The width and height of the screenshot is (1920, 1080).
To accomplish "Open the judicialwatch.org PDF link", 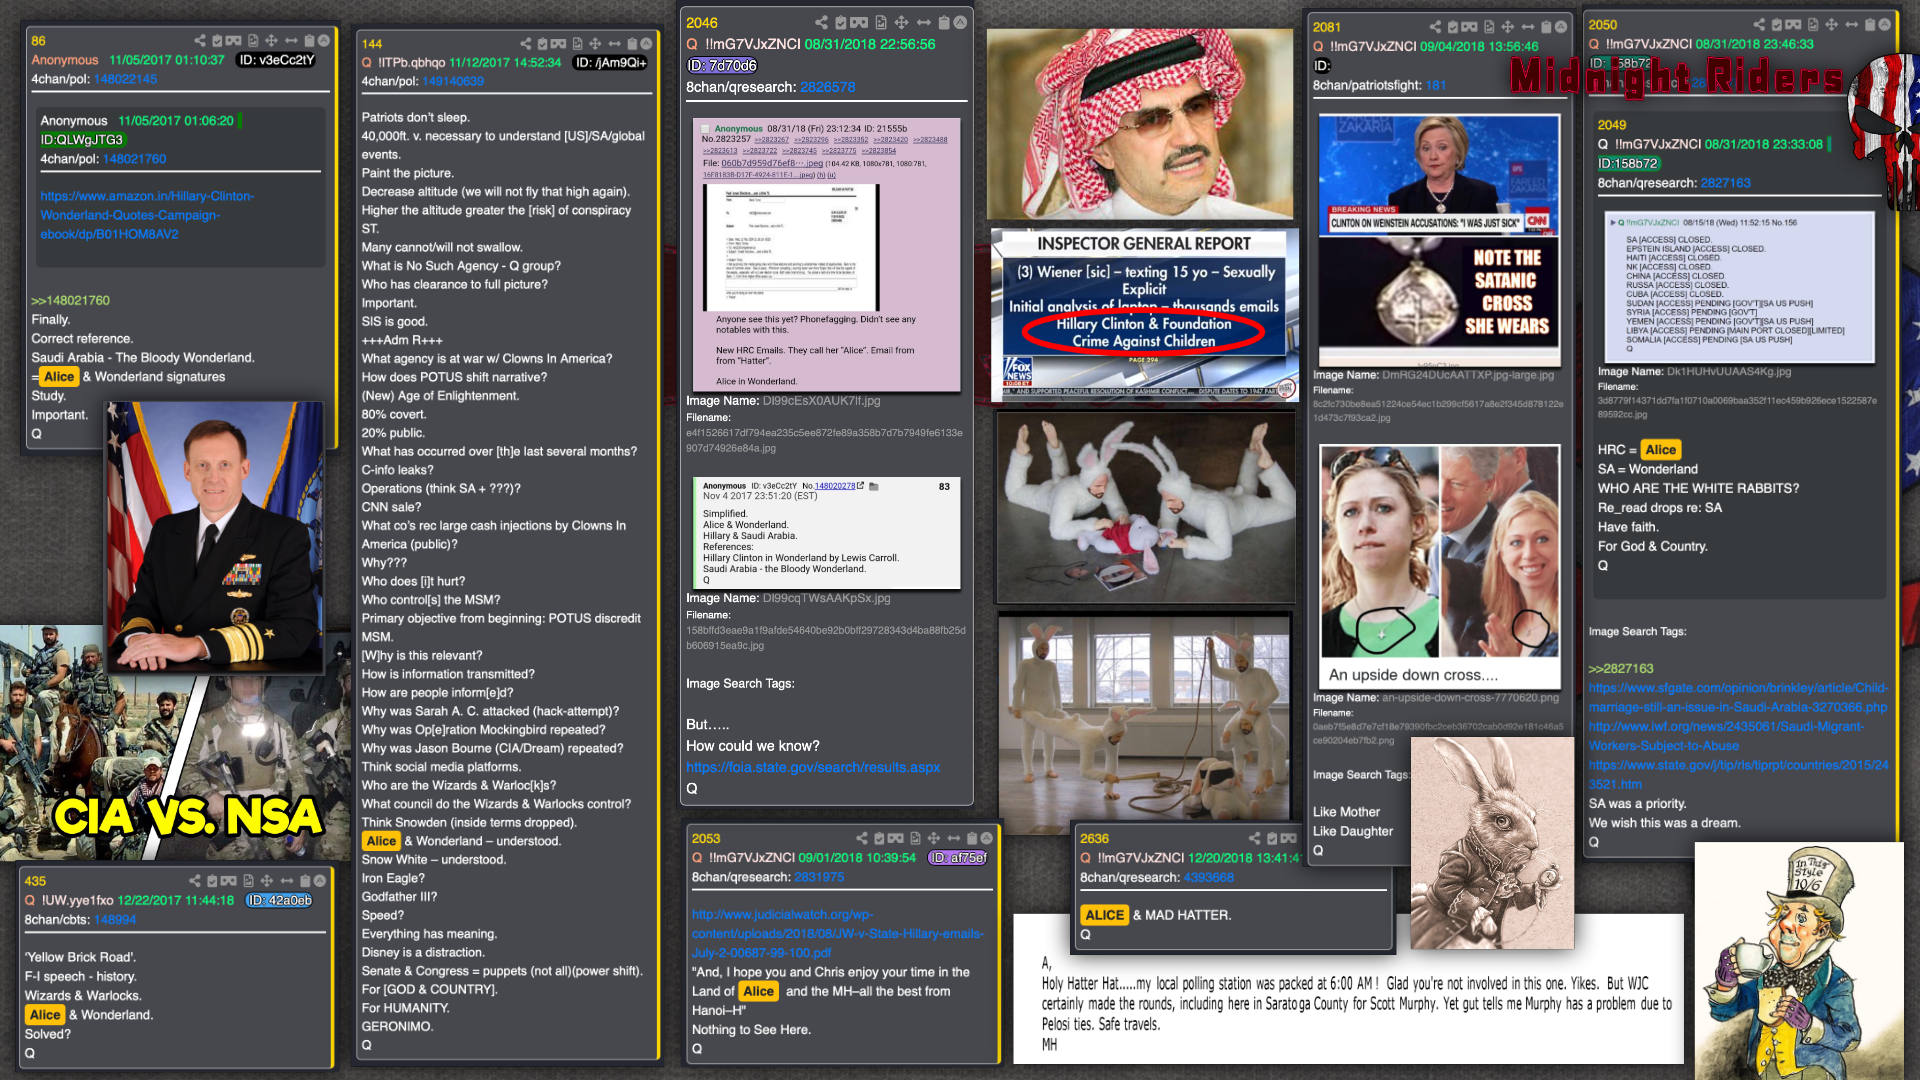I will pyautogui.click(x=837, y=933).
